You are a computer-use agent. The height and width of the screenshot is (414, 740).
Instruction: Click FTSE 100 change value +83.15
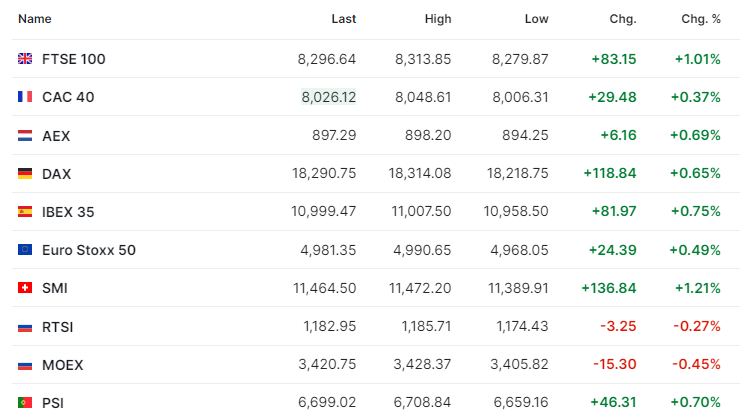614,59
